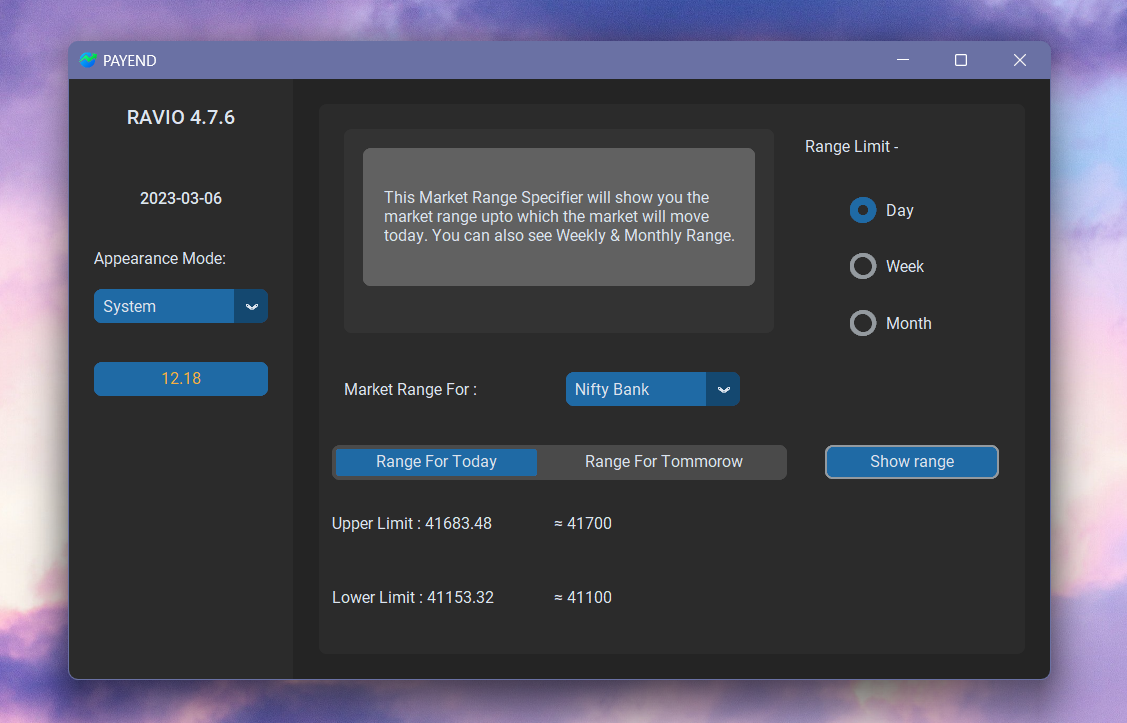Click the 2023-03-06 date label
The width and height of the screenshot is (1127, 723).
[181, 198]
